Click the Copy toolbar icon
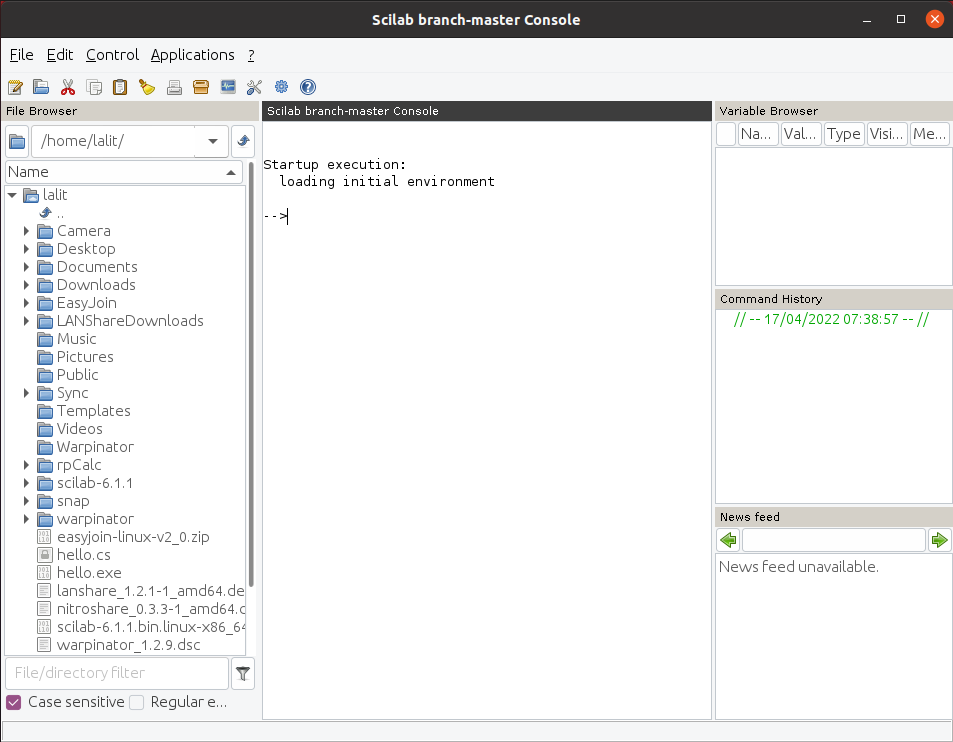 pyautogui.click(x=93, y=87)
